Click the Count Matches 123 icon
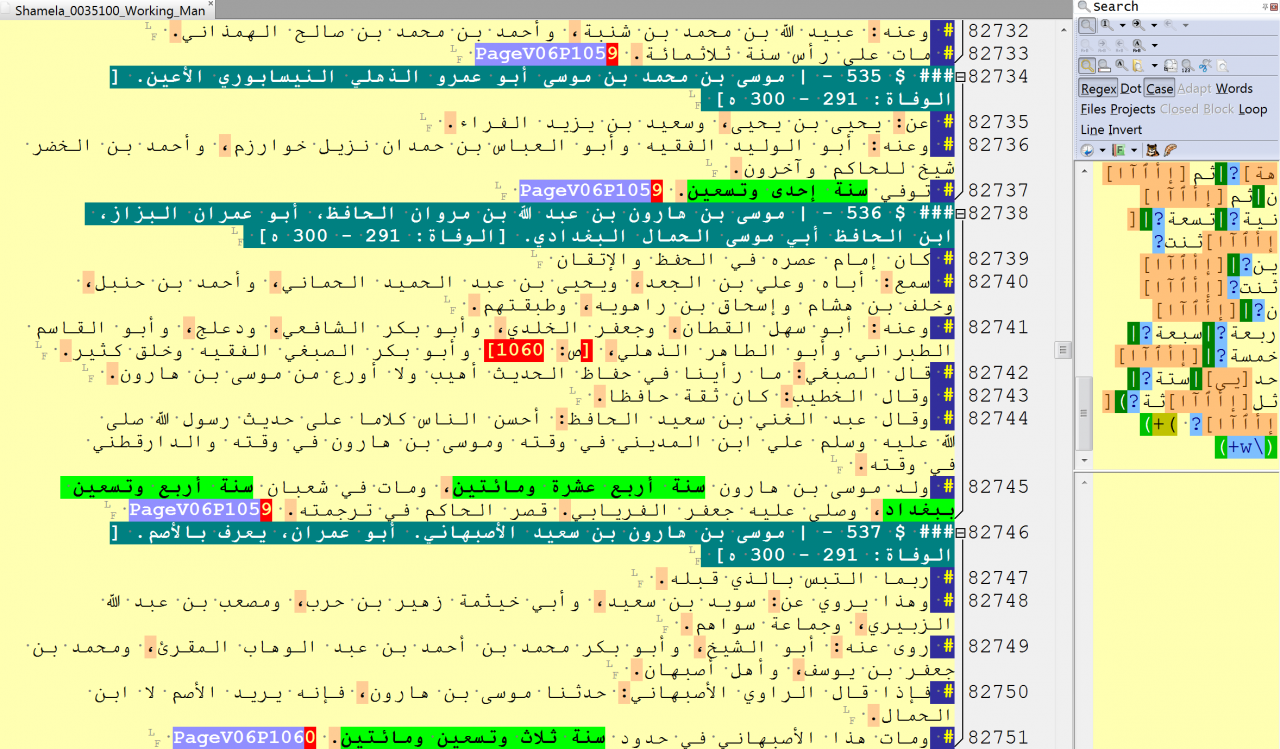1280x749 pixels. coord(1187,65)
